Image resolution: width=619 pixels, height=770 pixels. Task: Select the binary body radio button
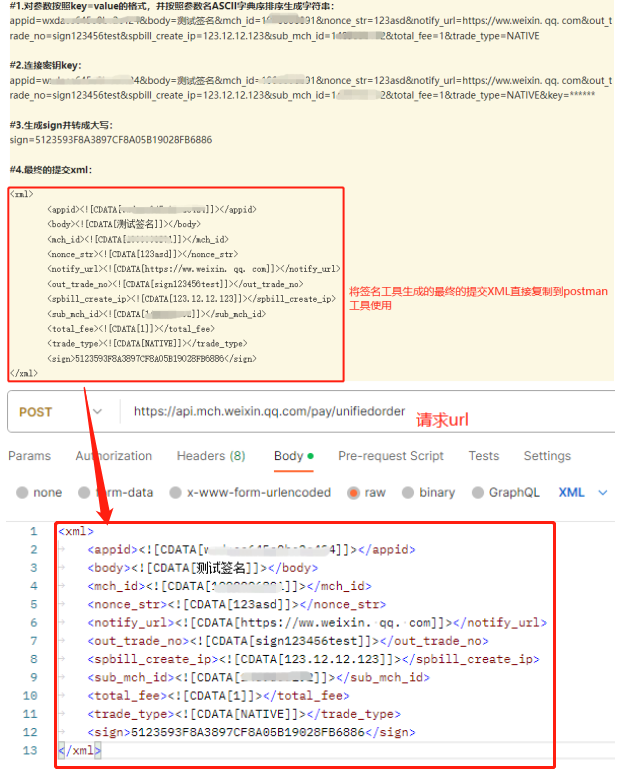(x=408, y=492)
